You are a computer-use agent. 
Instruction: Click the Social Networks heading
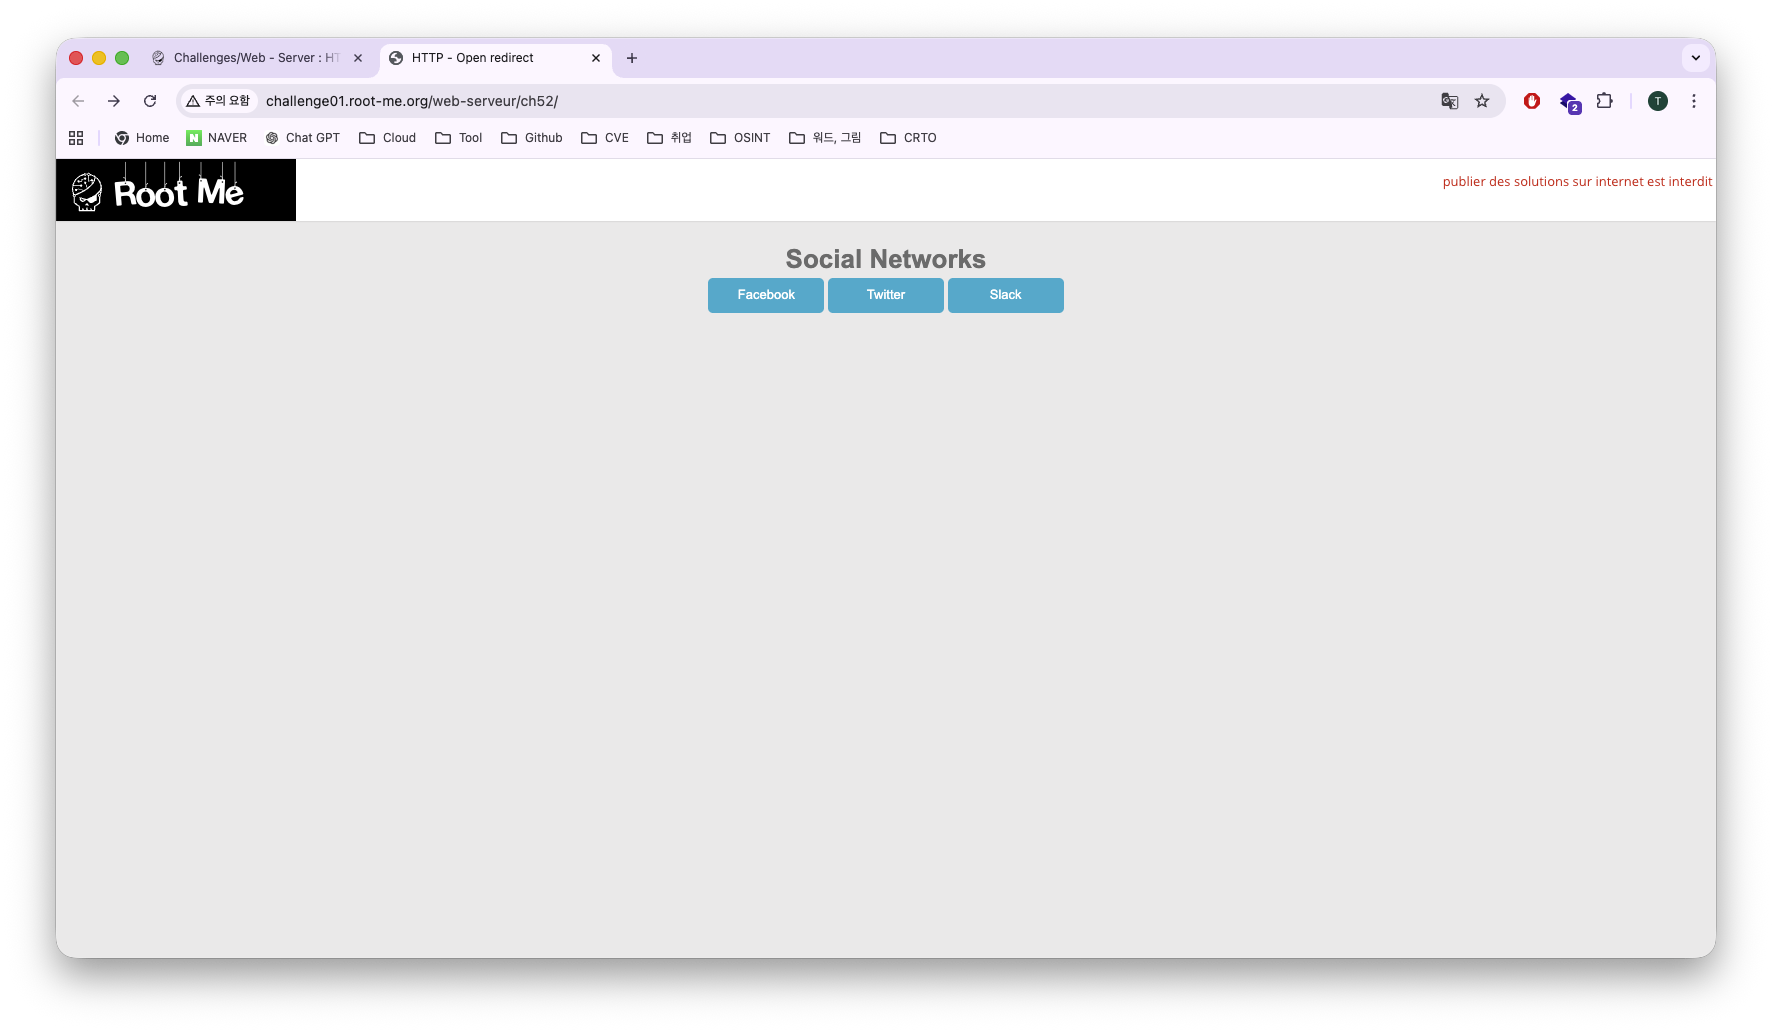click(x=886, y=259)
